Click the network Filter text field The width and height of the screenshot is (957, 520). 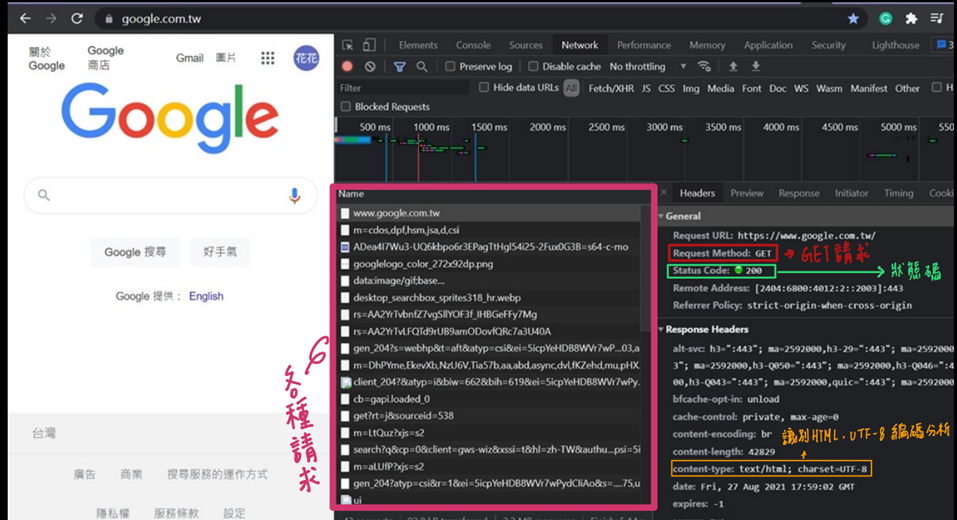[x=403, y=88]
